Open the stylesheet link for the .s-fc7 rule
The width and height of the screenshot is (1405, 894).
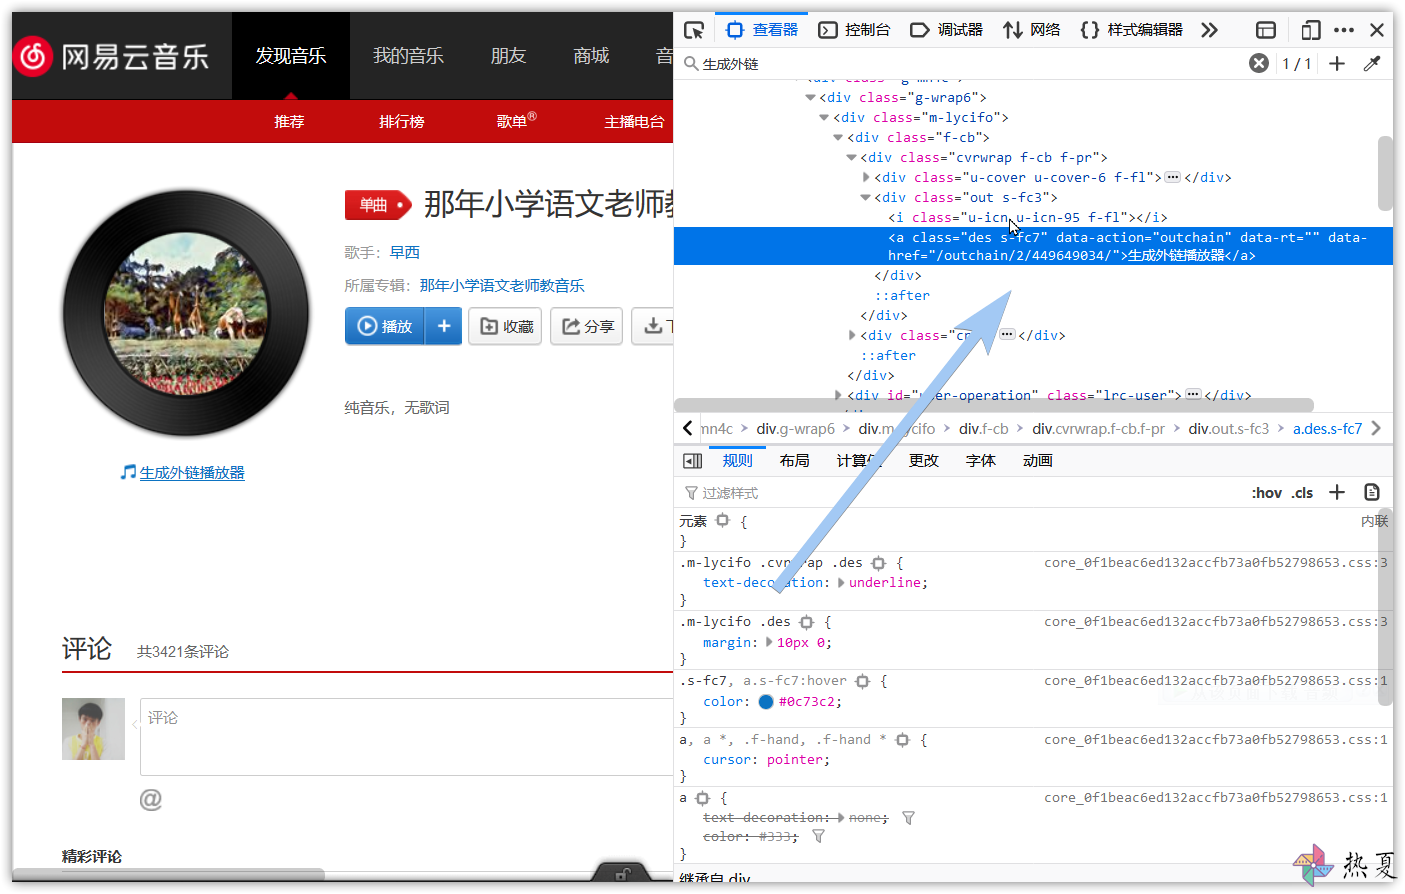(x=1216, y=681)
